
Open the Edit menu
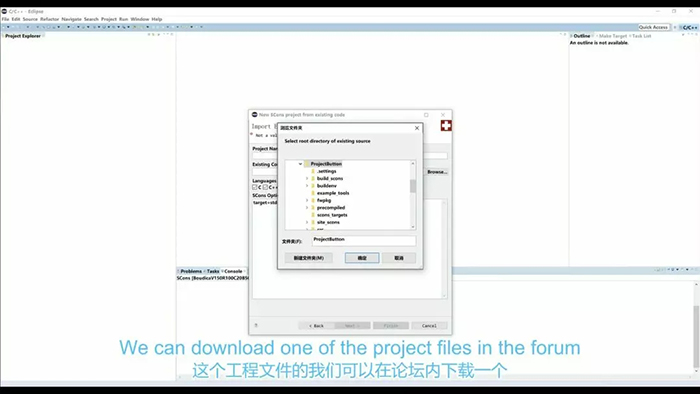[x=16, y=19]
